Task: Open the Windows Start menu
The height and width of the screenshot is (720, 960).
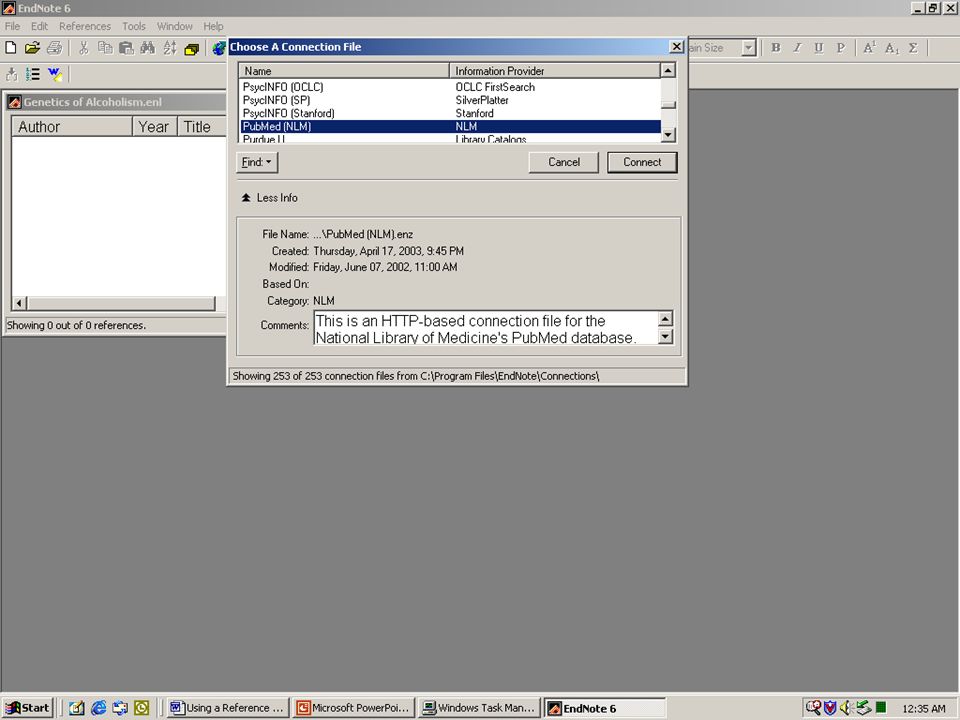Action: click(x=28, y=708)
